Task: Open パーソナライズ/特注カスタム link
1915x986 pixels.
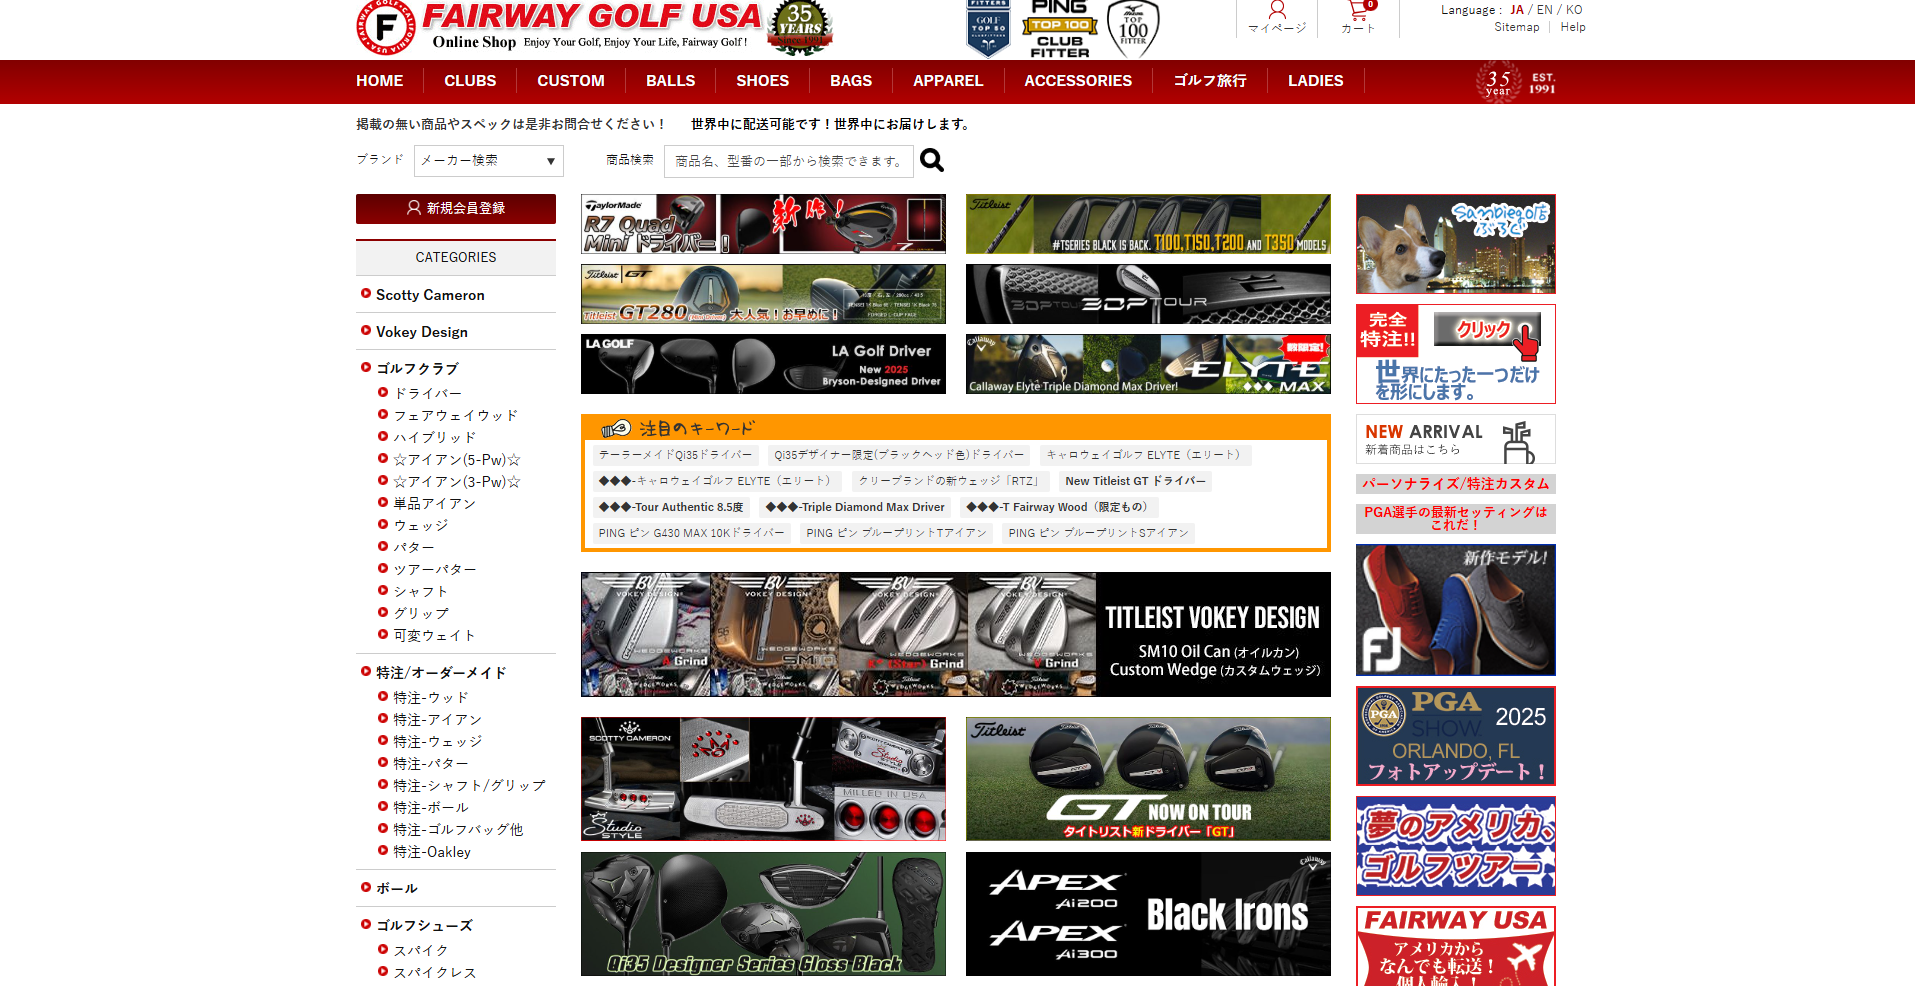Action: point(1456,484)
